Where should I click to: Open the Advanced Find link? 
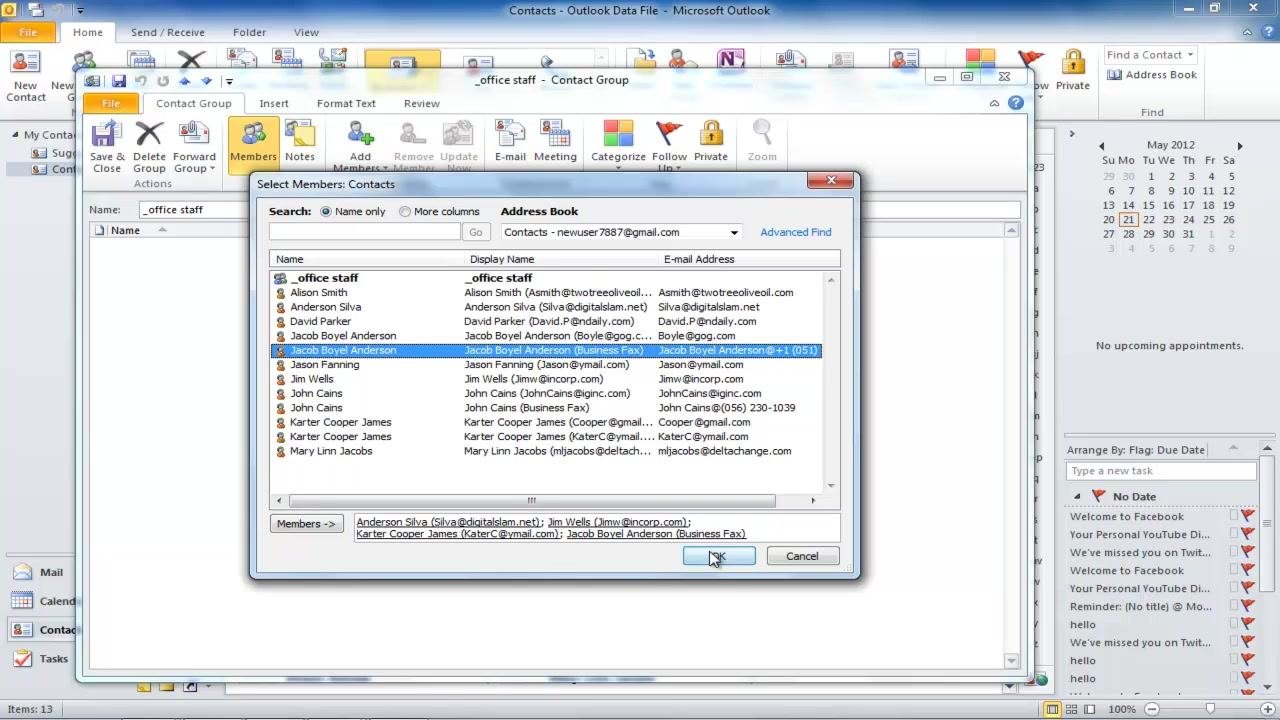pyautogui.click(x=796, y=232)
